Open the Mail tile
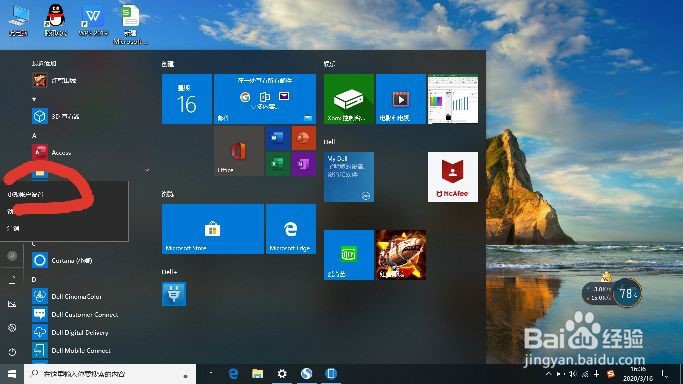The width and height of the screenshot is (683, 384). (265, 99)
